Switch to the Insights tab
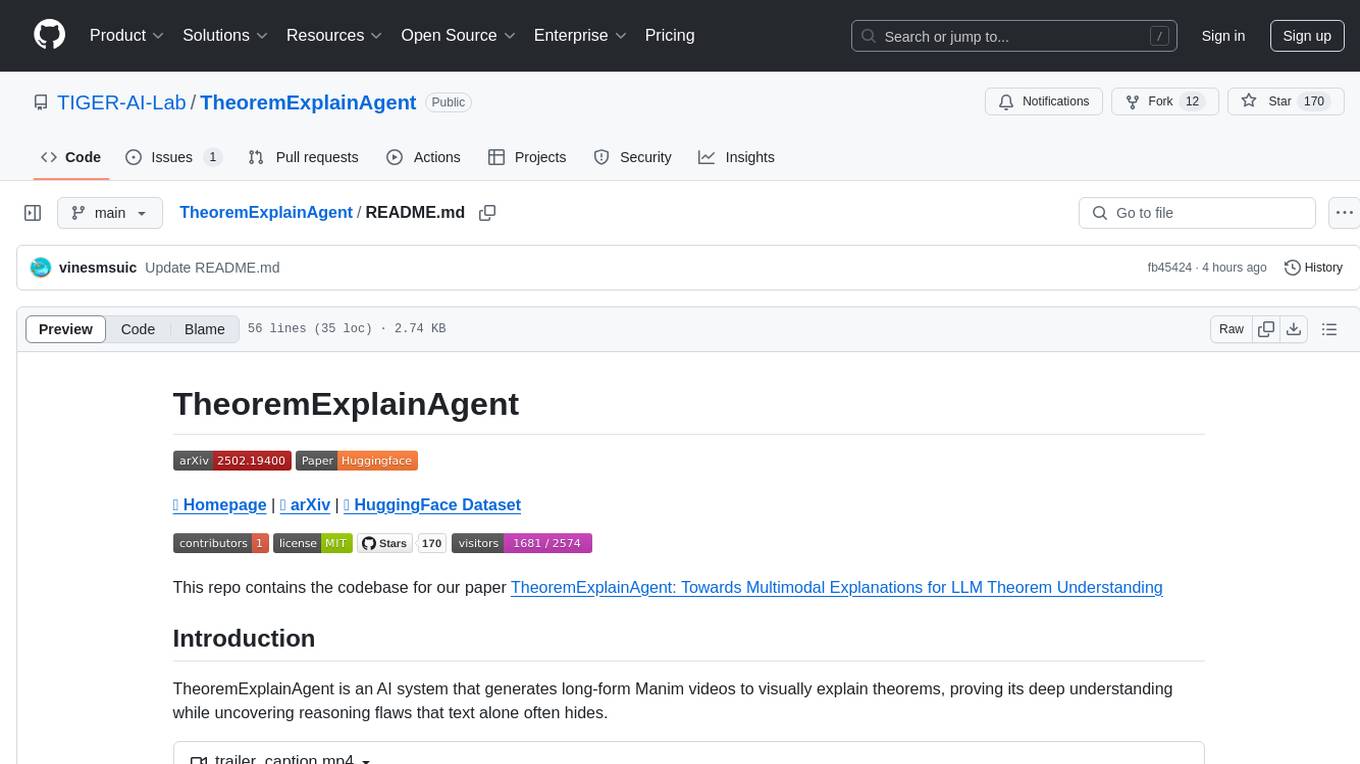Screen dimensions: 1360x764 coord(736,157)
